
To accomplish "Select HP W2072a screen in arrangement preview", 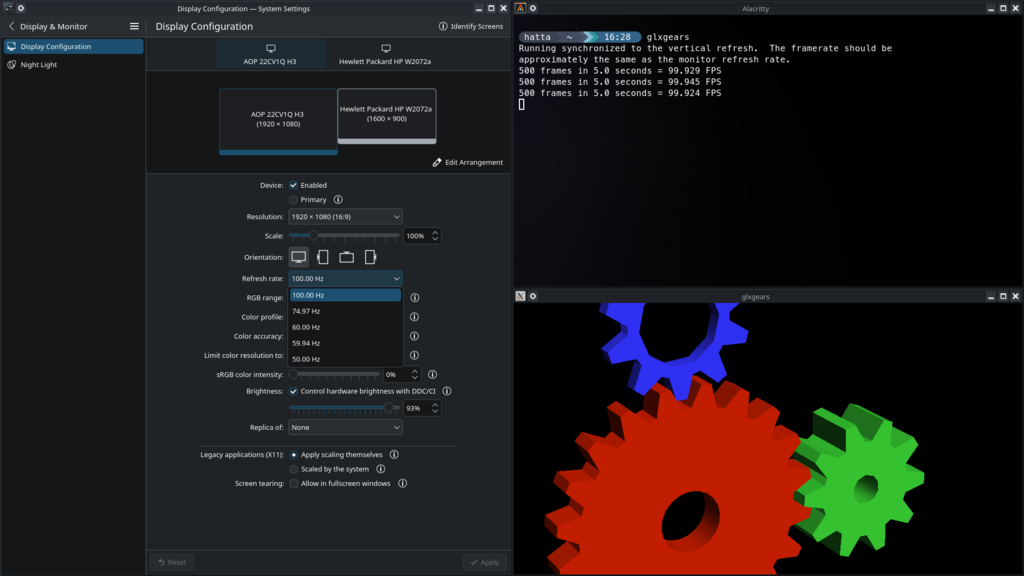I will [x=387, y=116].
